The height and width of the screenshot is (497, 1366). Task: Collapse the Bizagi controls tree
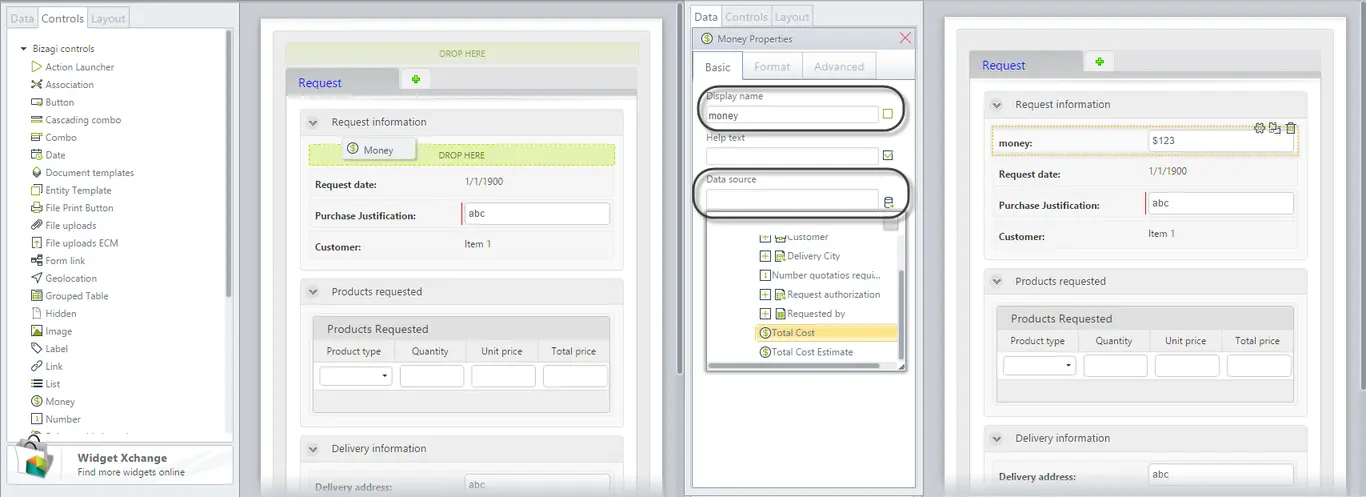coord(23,49)
